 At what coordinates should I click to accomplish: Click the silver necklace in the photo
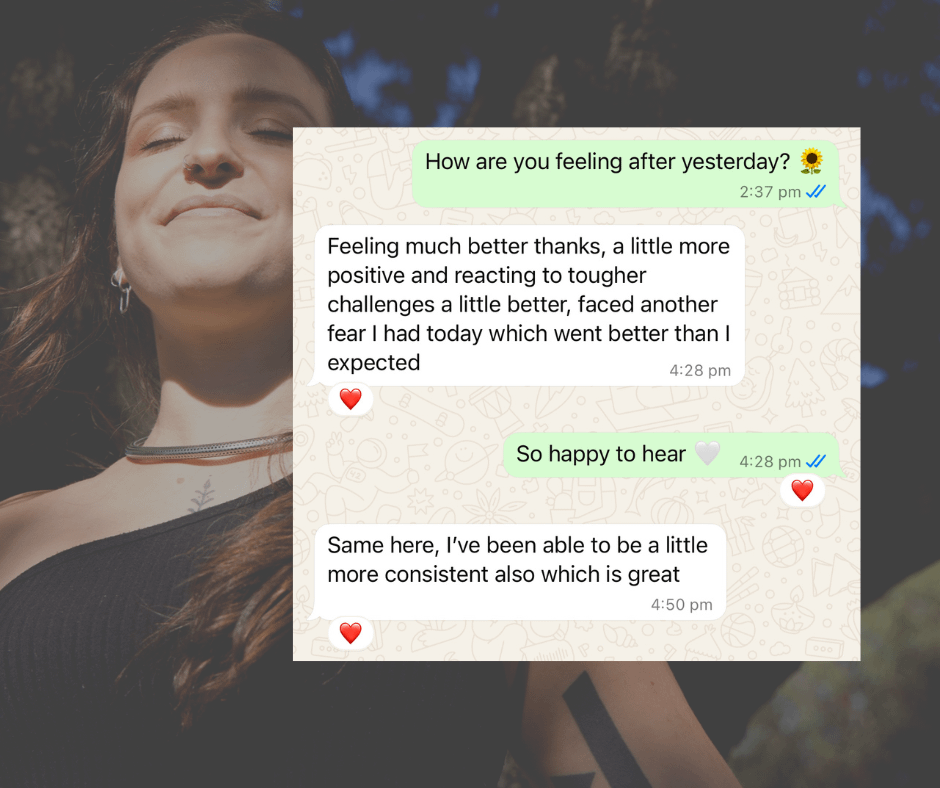pyautogui.click(x=209, y=450)
